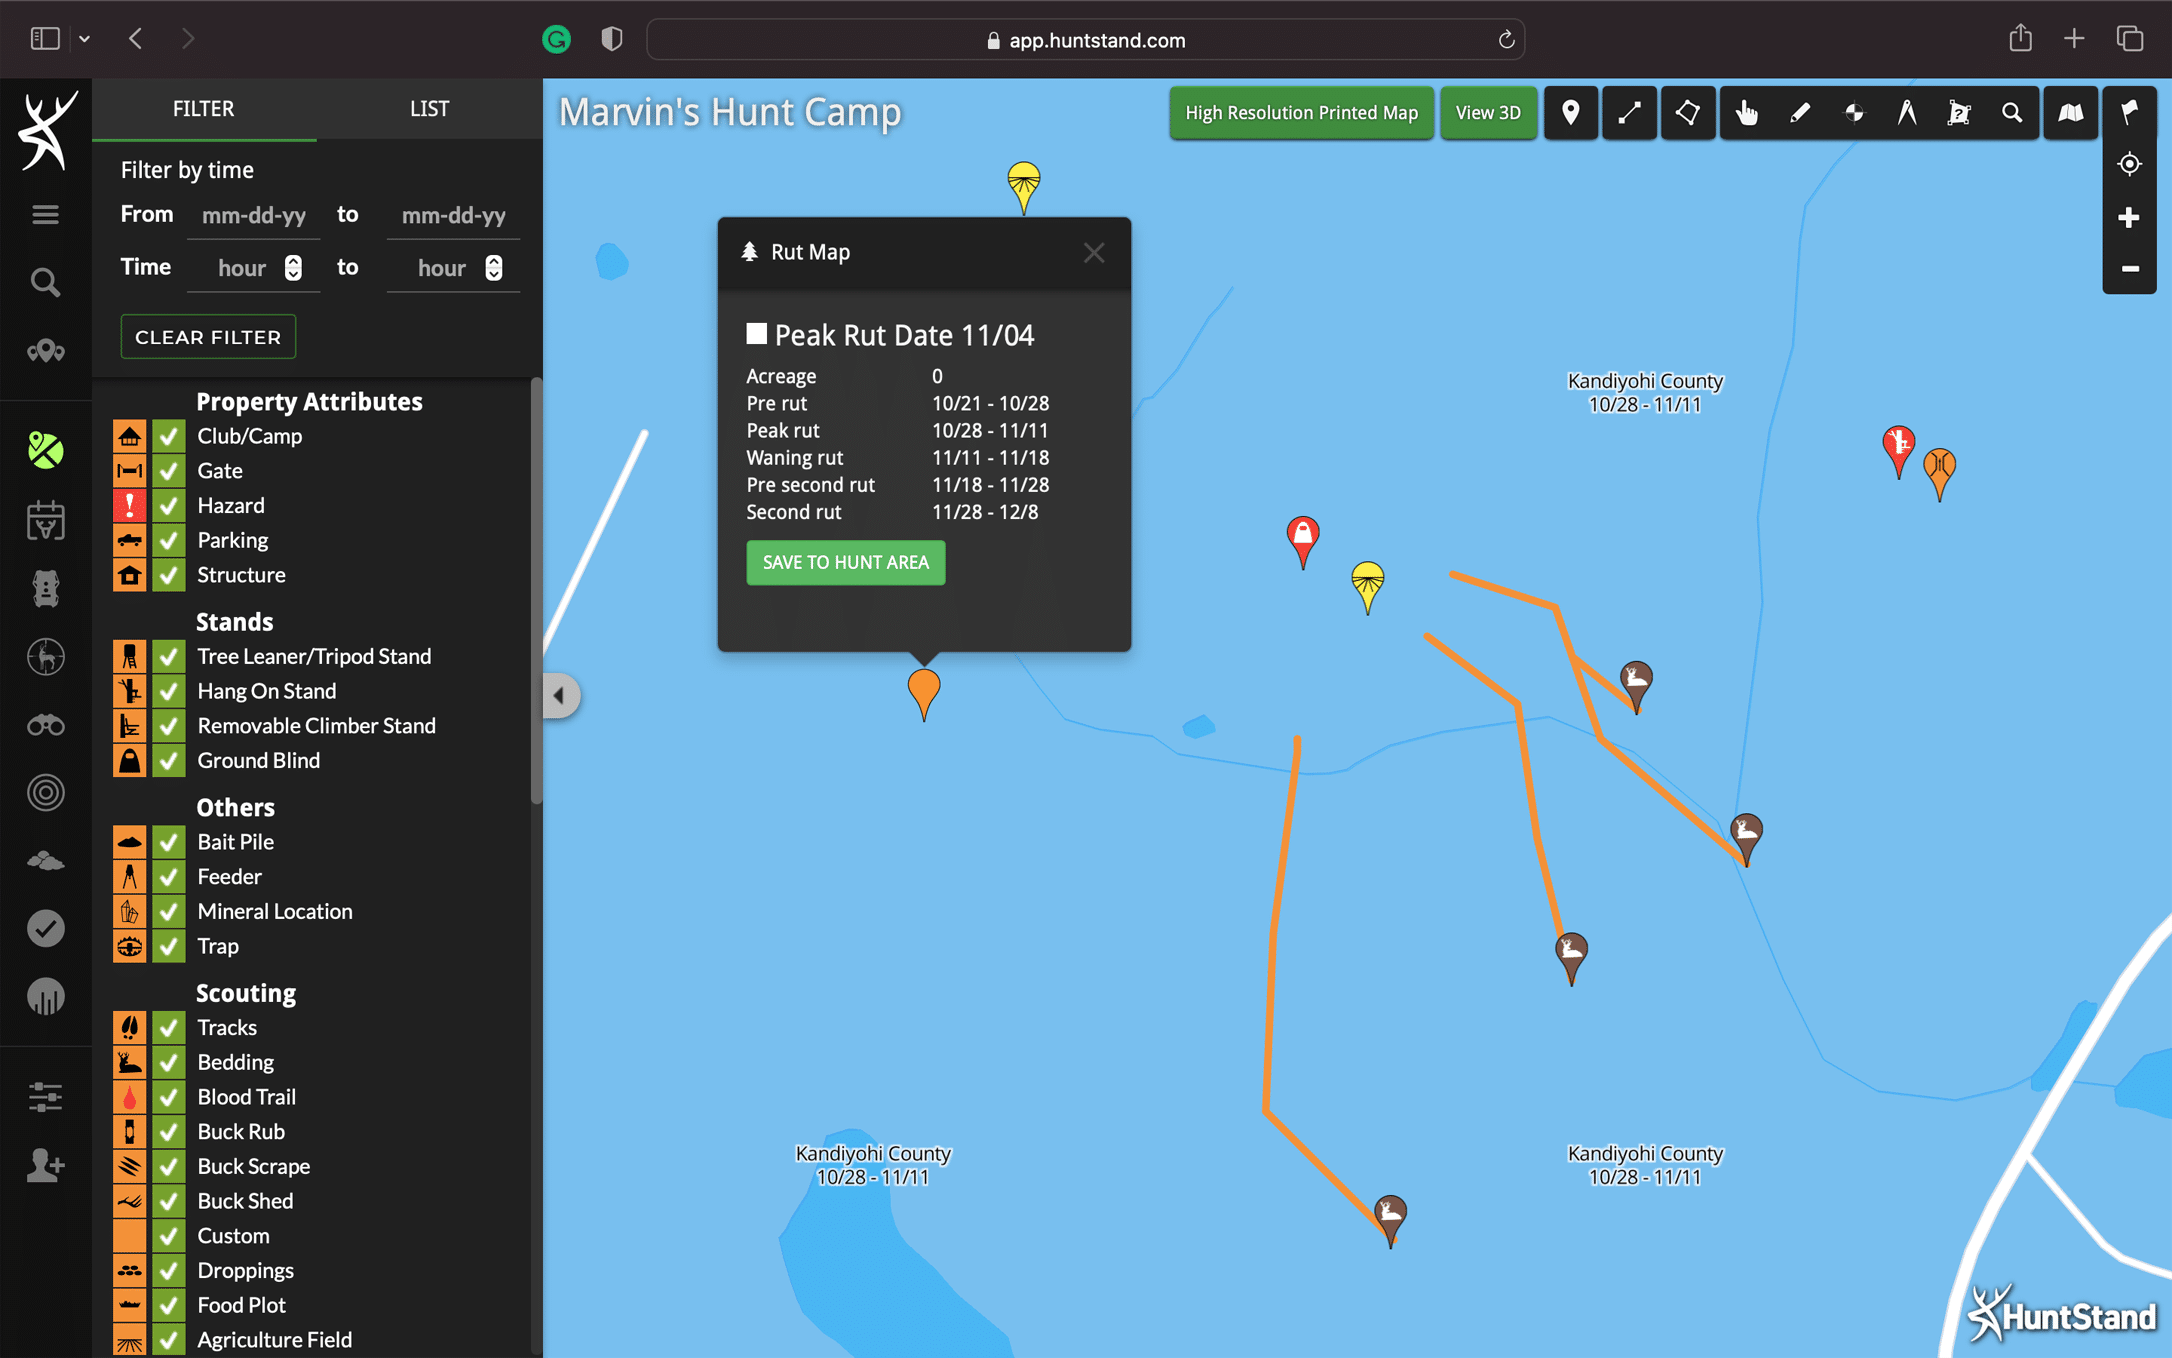Click the locate me crosshair icon
The width and height of the screenshot is (2172, 1358).
coord(2129,164)
